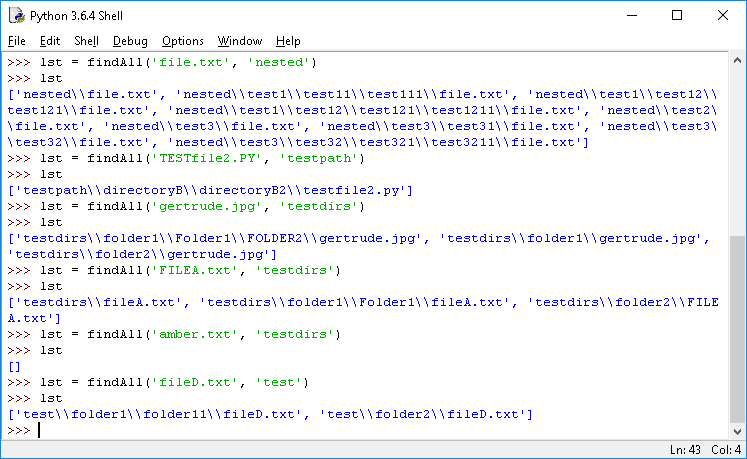Click the scrollbar down arrow
747x459 pixels.
click(x=737, y=432)
